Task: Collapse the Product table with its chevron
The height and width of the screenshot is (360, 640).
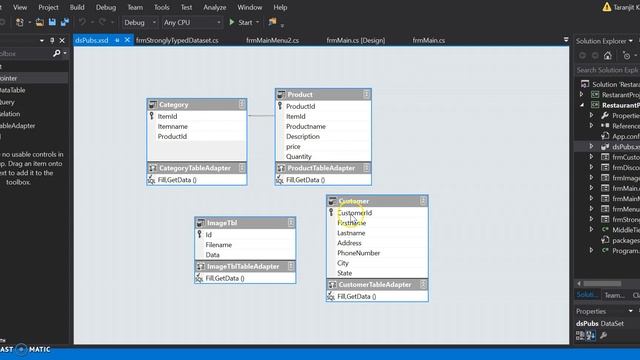Action: [x=366, y=95]
